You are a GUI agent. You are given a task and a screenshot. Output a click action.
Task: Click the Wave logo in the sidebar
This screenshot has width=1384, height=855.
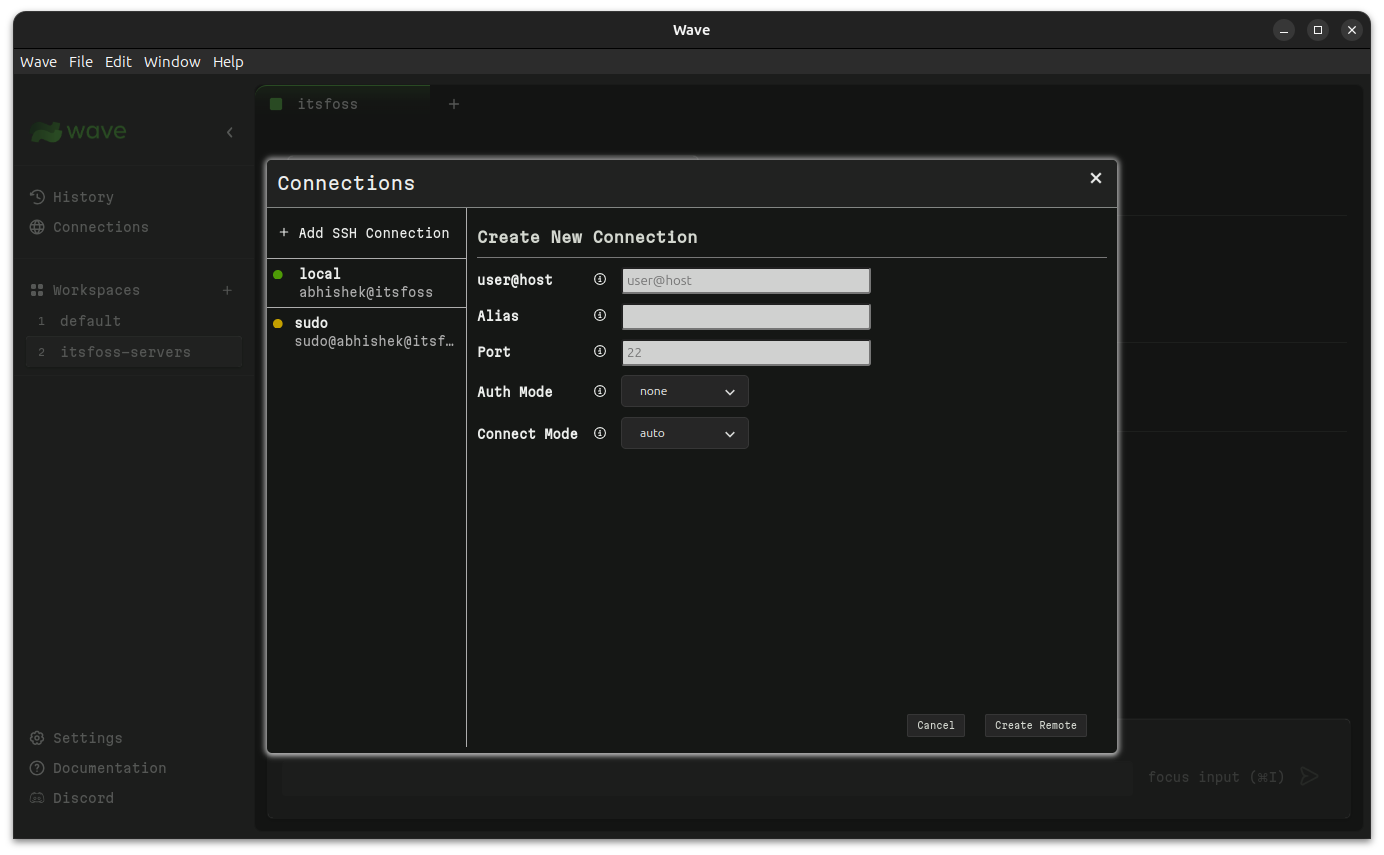click(x=78, y=131)
